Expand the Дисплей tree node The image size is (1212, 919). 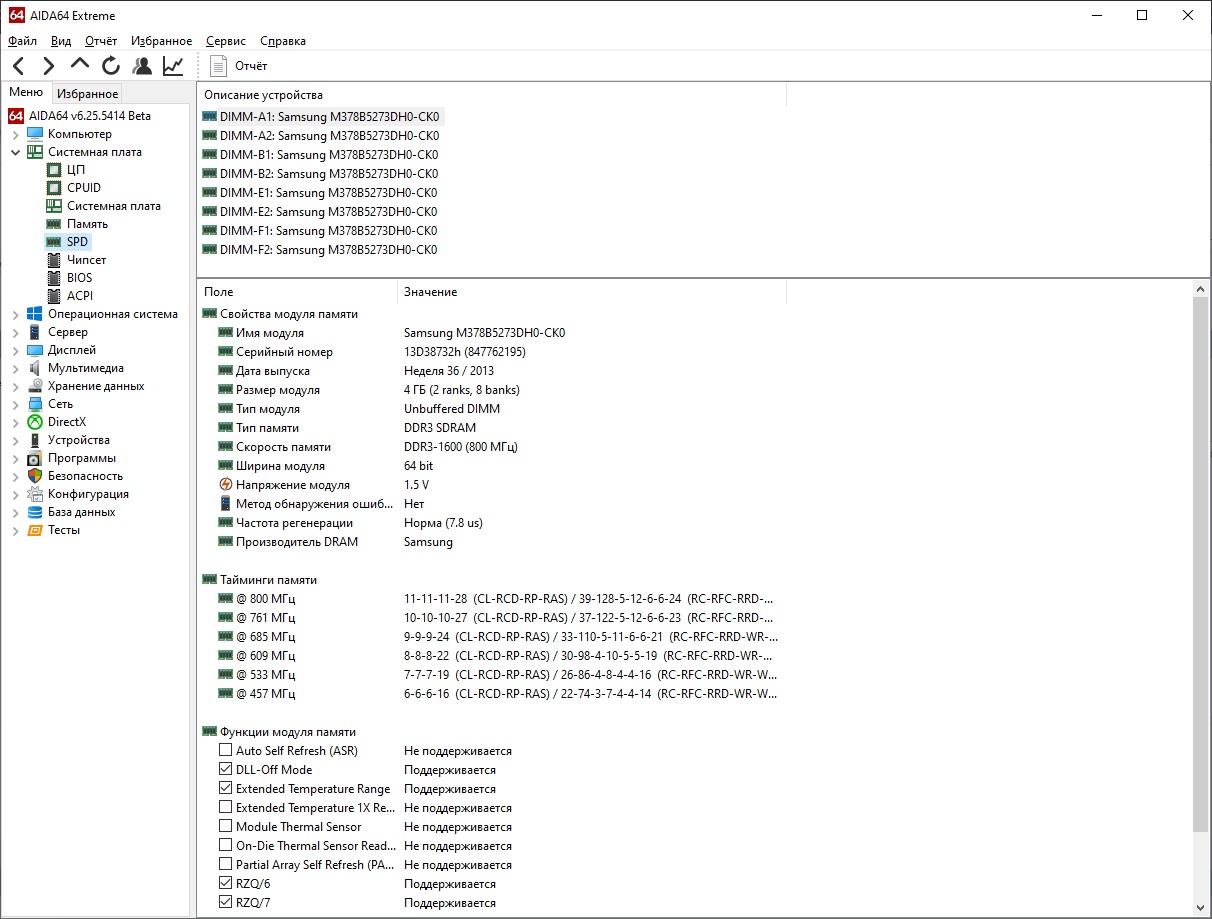pyautogui.click(x=15, y=350)
